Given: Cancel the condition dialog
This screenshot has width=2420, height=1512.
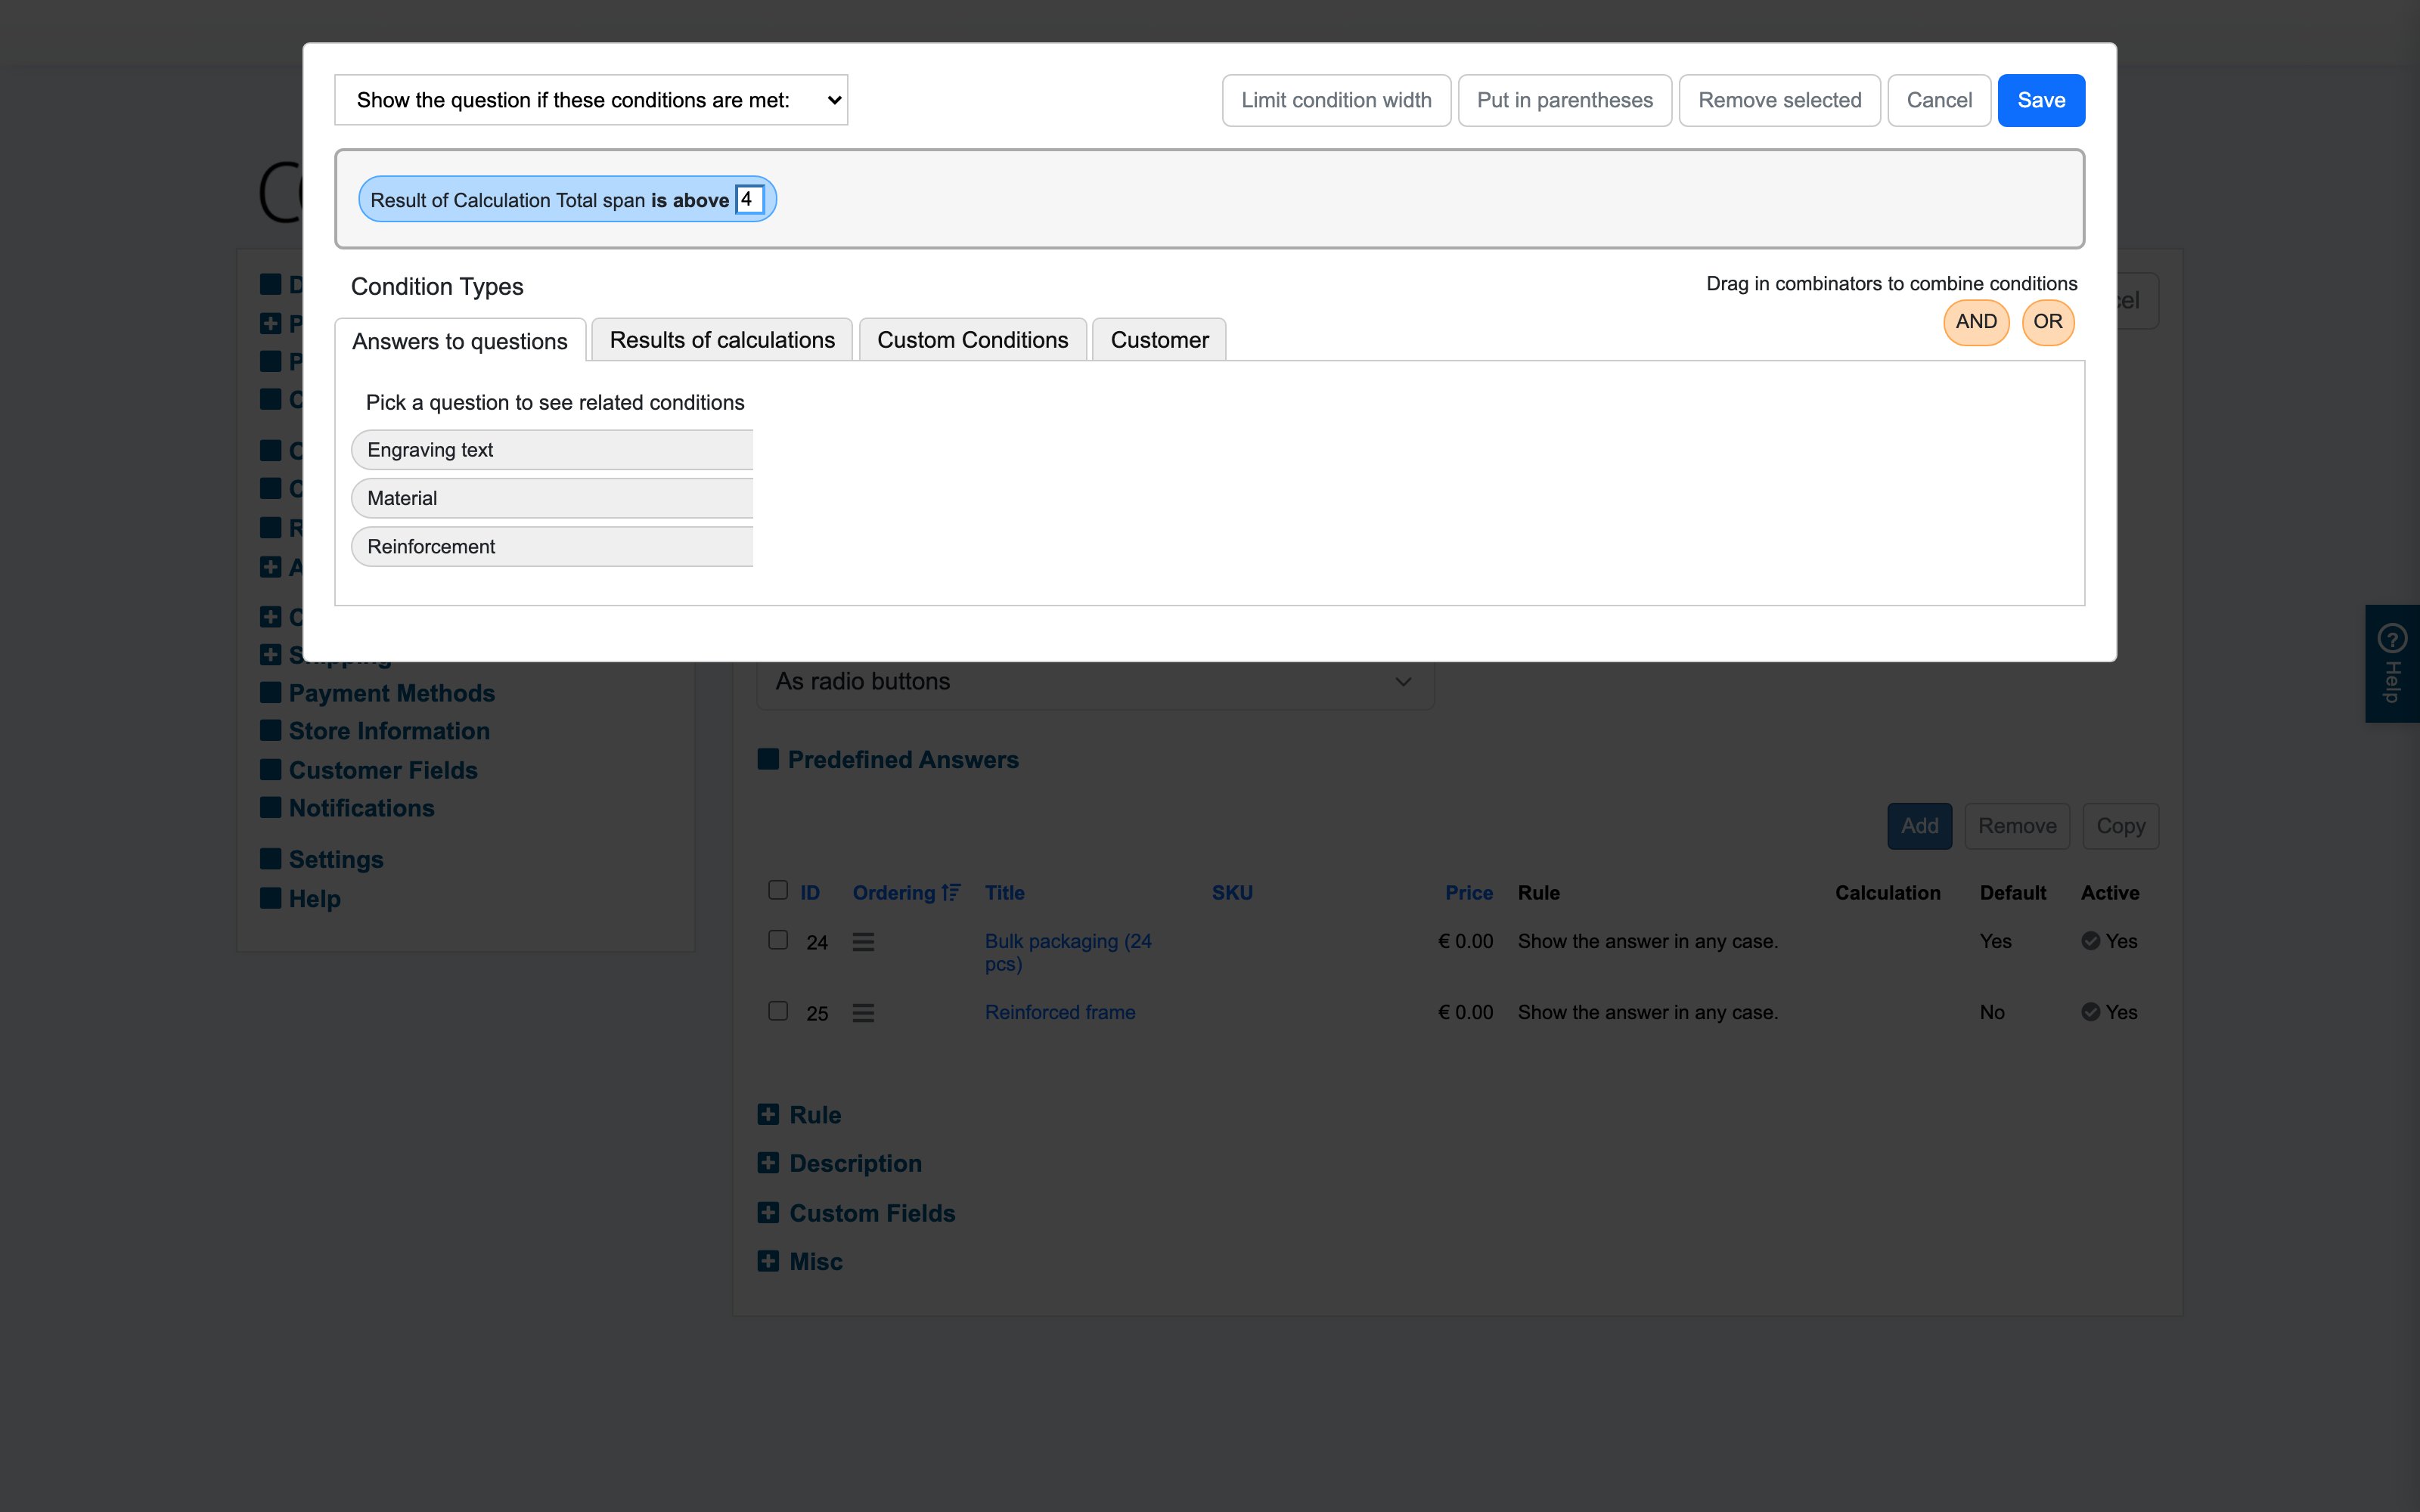Looking at the screenshot, I should 1938,100.
